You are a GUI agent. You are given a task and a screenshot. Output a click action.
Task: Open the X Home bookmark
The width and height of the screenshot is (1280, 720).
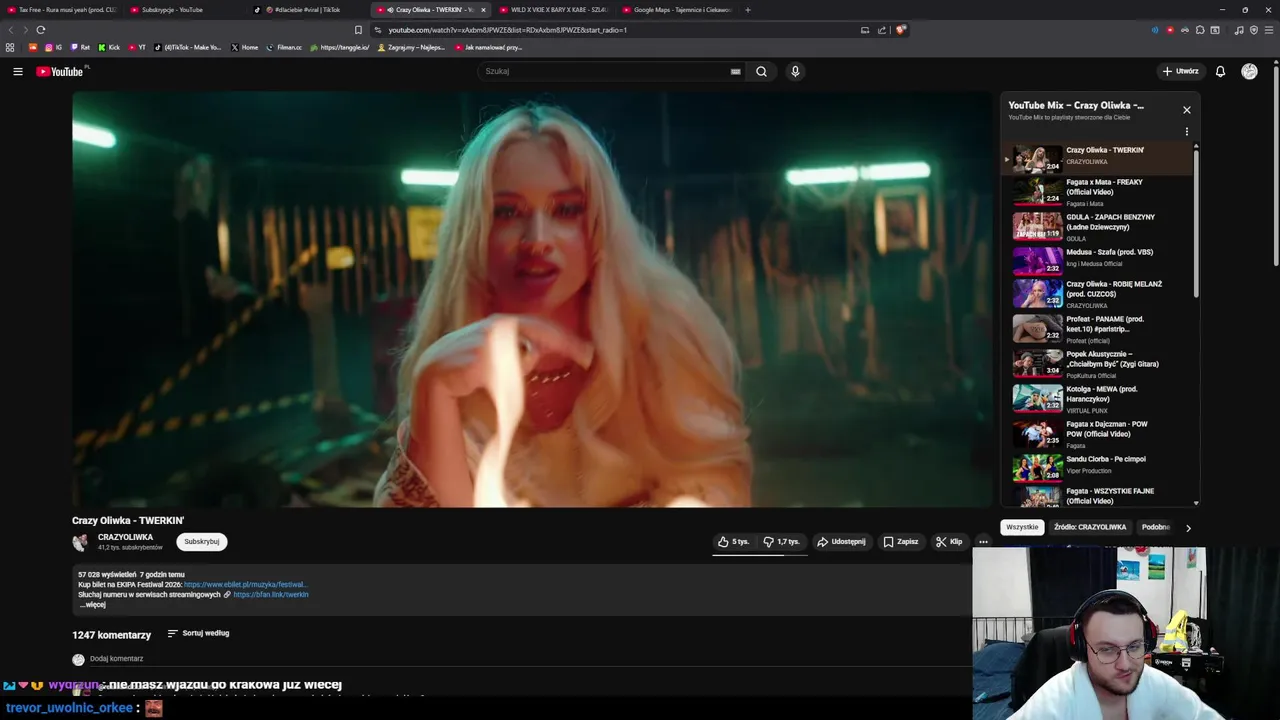coord(244,47)
